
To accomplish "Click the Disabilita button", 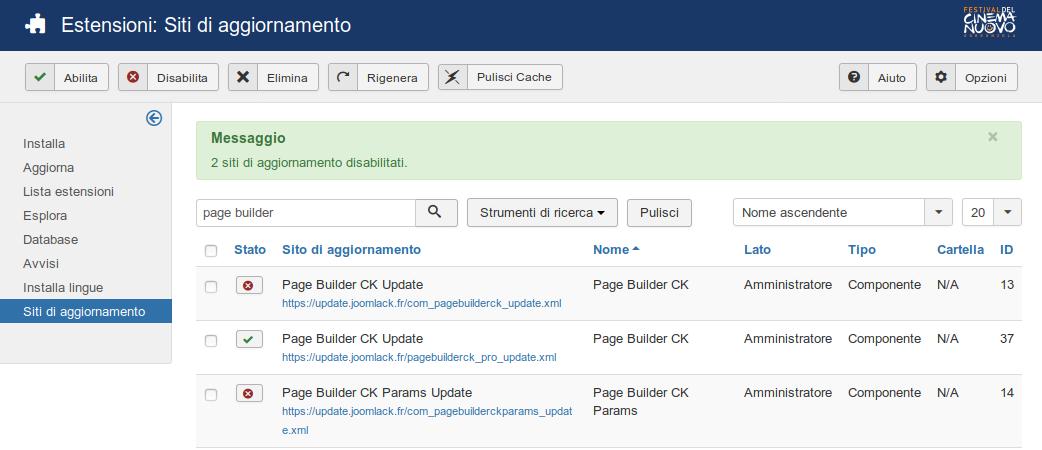I will coord(168,77).
